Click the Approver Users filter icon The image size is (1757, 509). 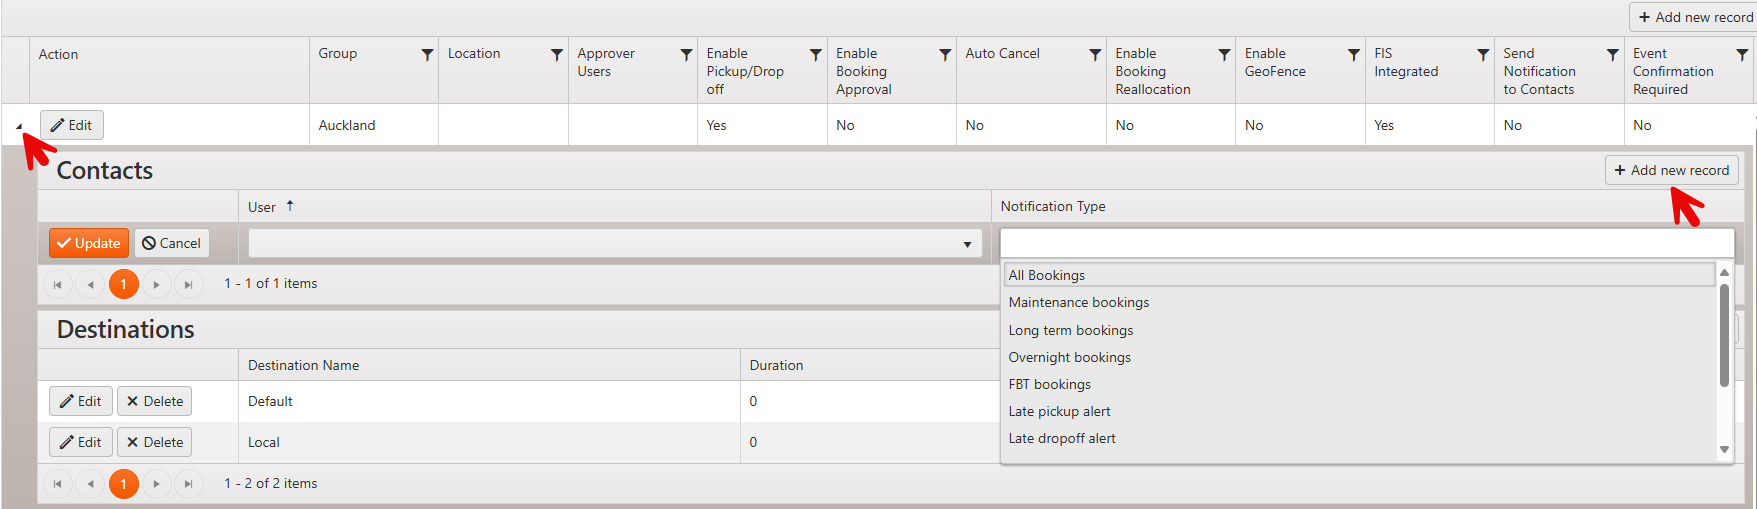[686, 55]
